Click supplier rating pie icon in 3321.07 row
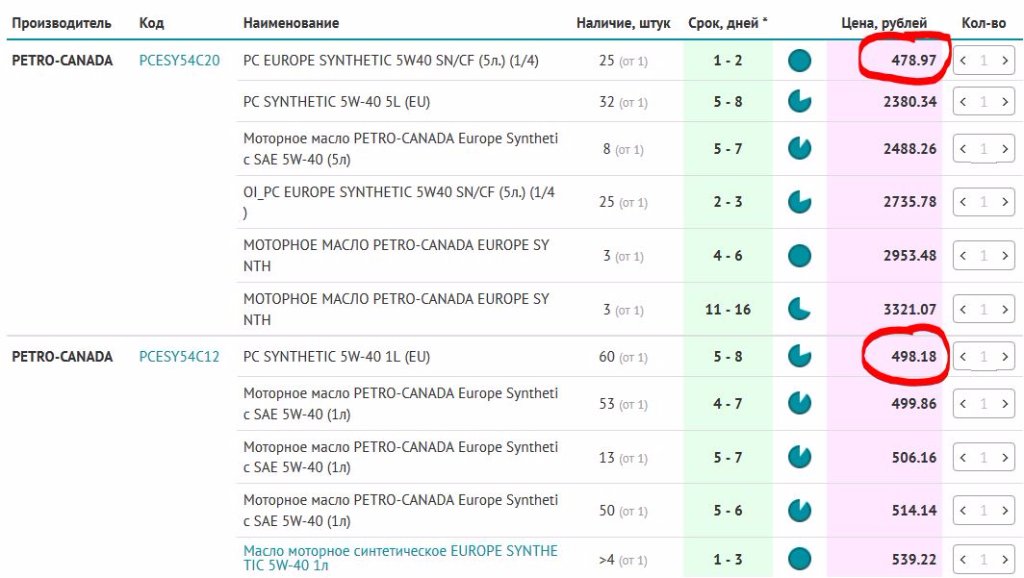Screen dimensions: 1024x578 [799, 309]
